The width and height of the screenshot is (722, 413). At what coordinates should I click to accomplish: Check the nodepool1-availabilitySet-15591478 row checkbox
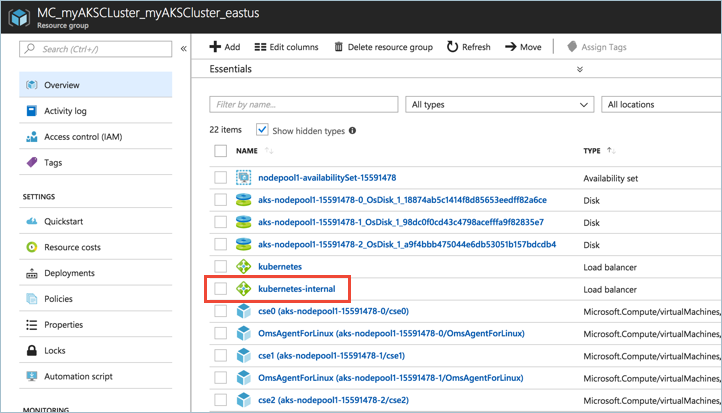pyautogui.click(x=221, y=177)
